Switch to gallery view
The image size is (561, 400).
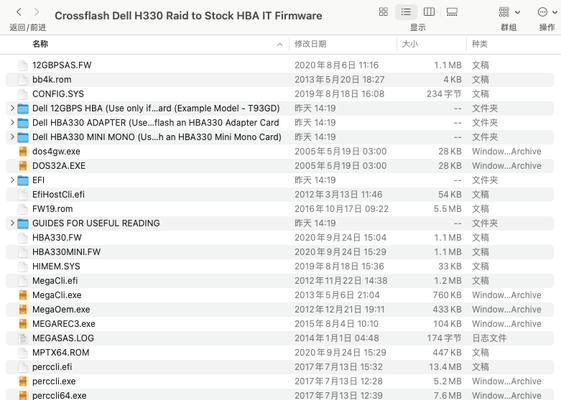[x=452, y=12]
